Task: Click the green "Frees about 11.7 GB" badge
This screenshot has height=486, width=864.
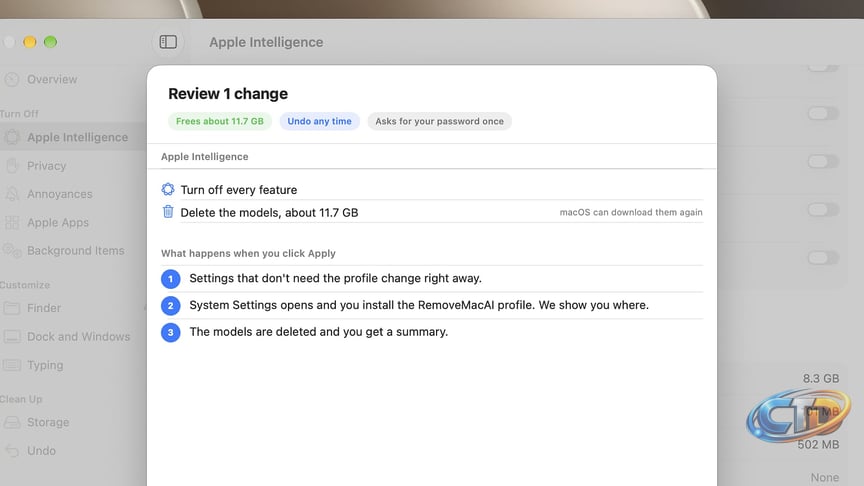Action: point(220,121)
